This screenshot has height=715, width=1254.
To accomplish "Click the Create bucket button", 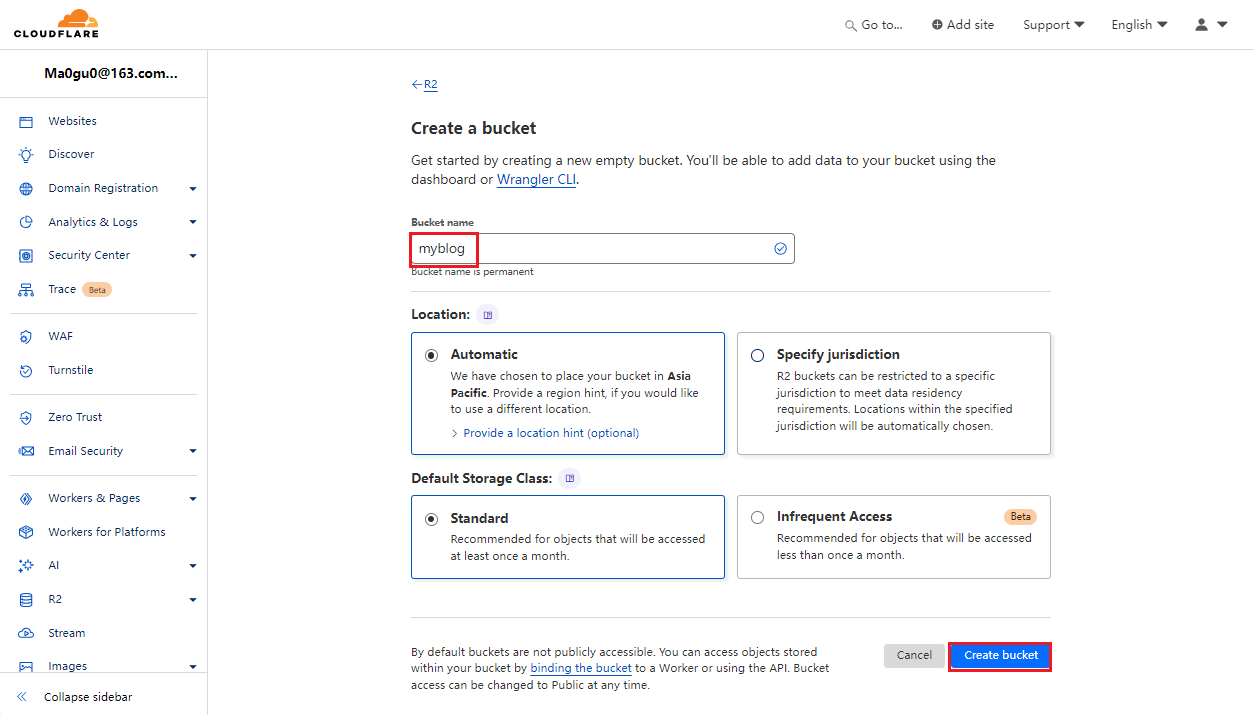I will pyautogui.click(x=1000, y=656).
